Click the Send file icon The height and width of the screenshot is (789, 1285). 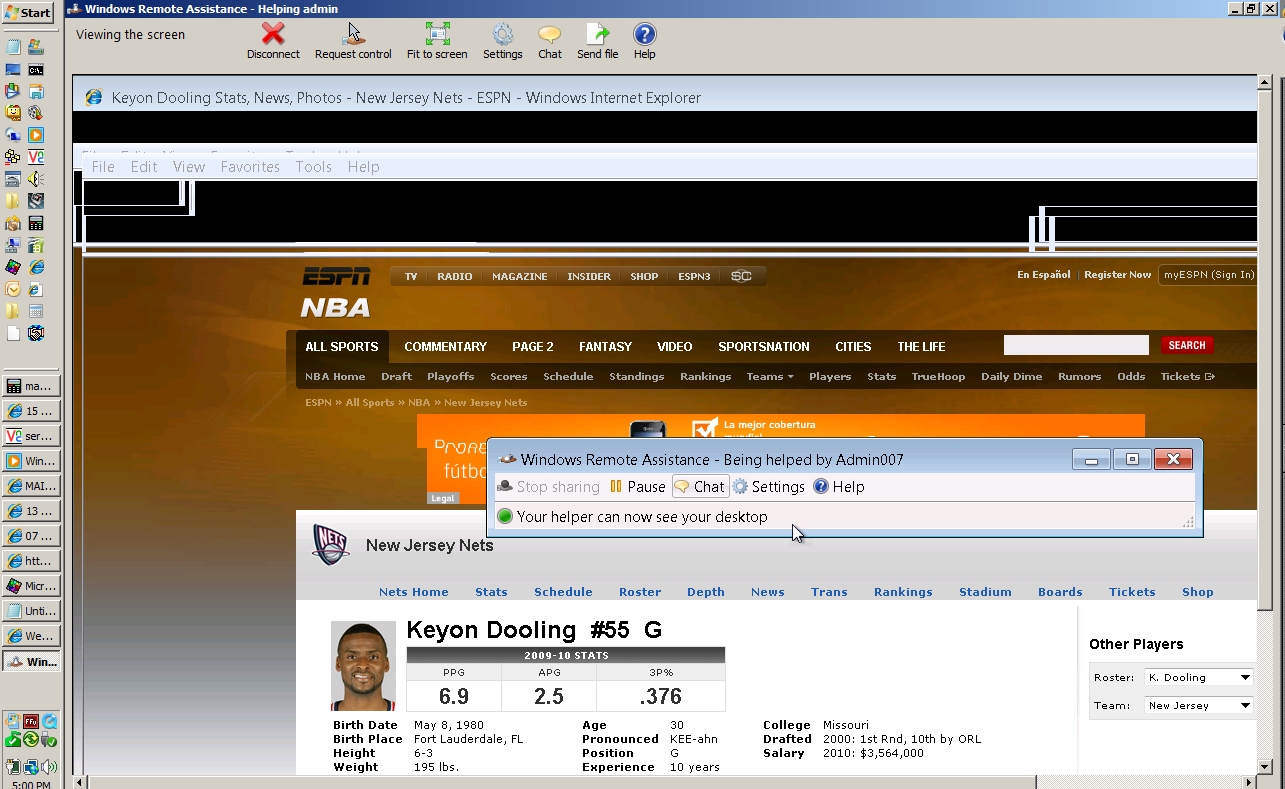[x=597, y=42]
